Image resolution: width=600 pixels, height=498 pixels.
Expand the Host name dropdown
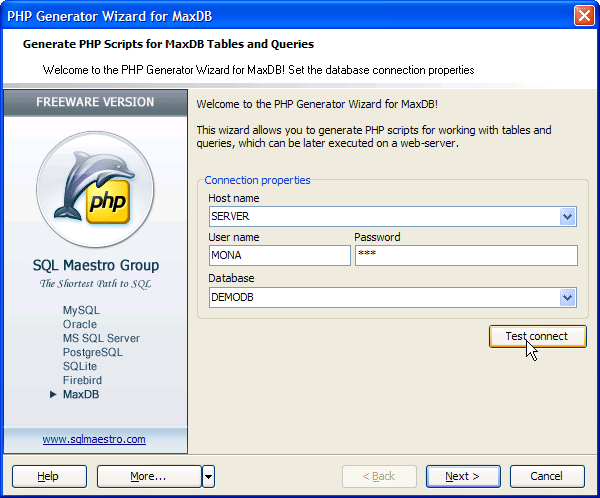[x=568, y=216]
